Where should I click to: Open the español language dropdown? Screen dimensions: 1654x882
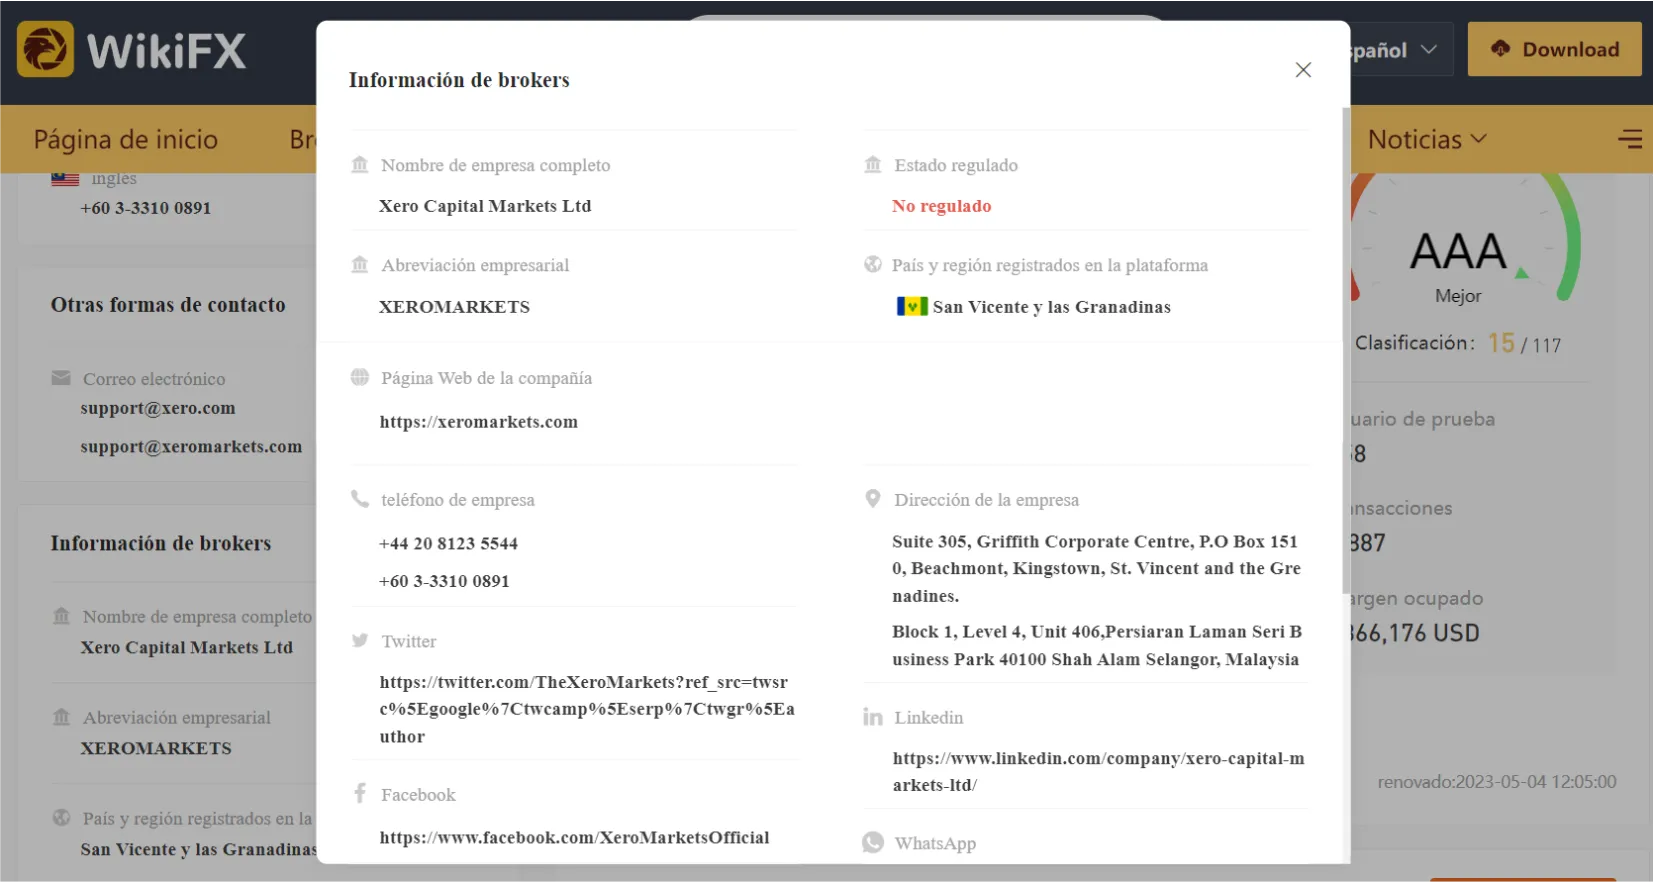[1401, 49]
